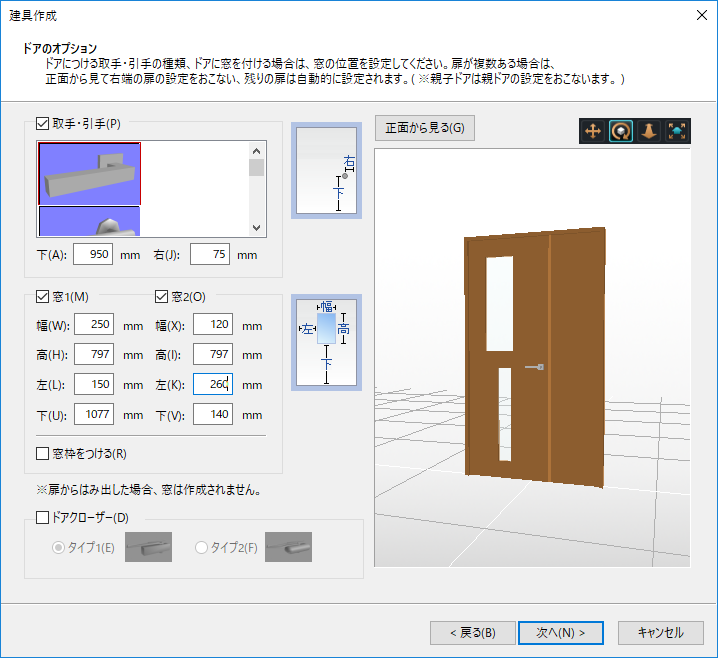
Task: Click the window dimension diagram icon
Action: pos(325,342)
